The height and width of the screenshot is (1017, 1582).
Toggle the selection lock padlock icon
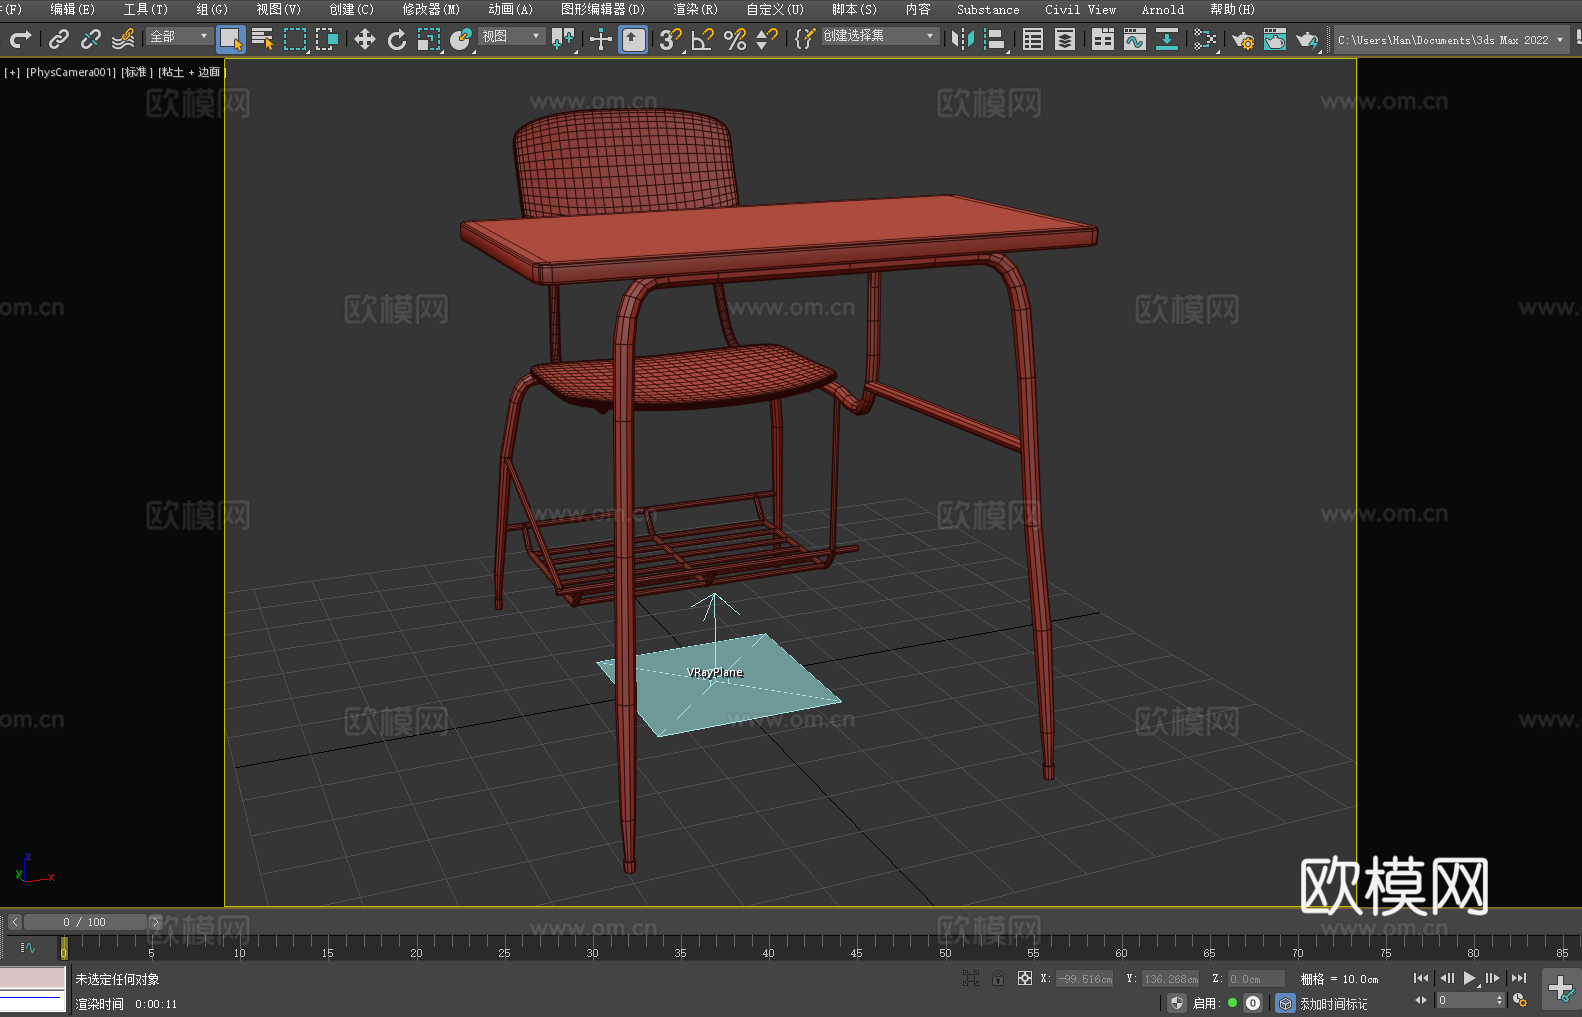pyautogui.click(x=998, y=978)
